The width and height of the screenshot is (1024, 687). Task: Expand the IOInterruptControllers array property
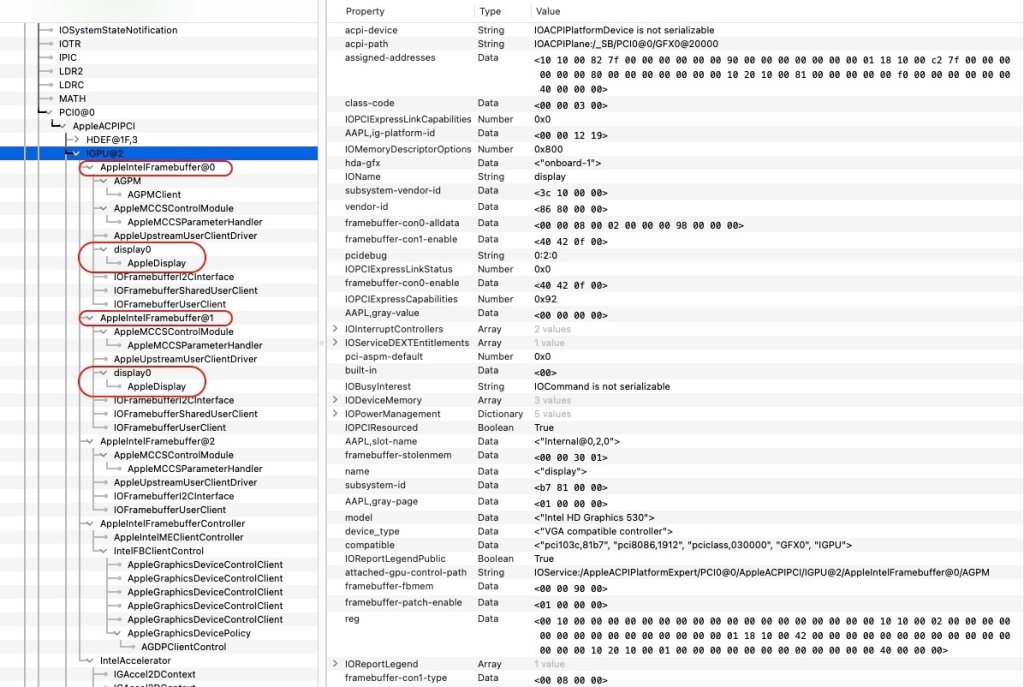click(x=335, y=329)
